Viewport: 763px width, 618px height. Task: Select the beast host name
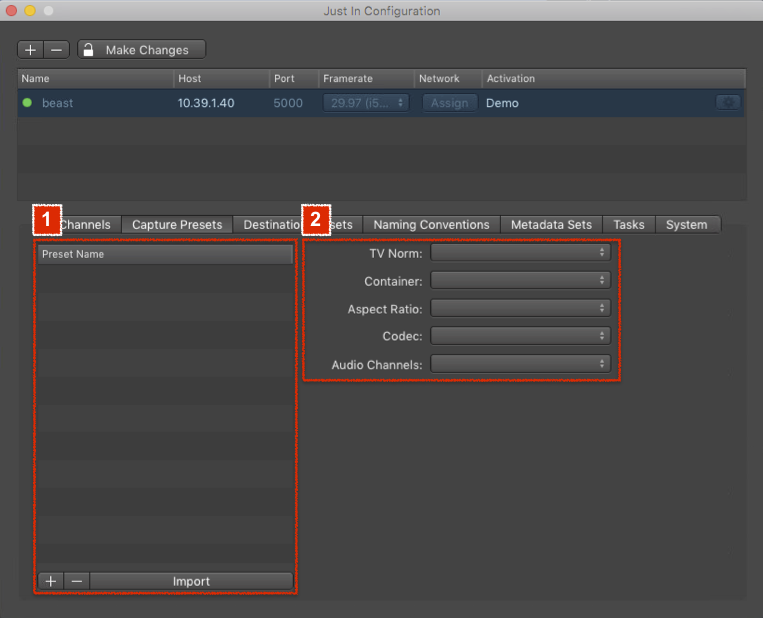tap(57, 103)
